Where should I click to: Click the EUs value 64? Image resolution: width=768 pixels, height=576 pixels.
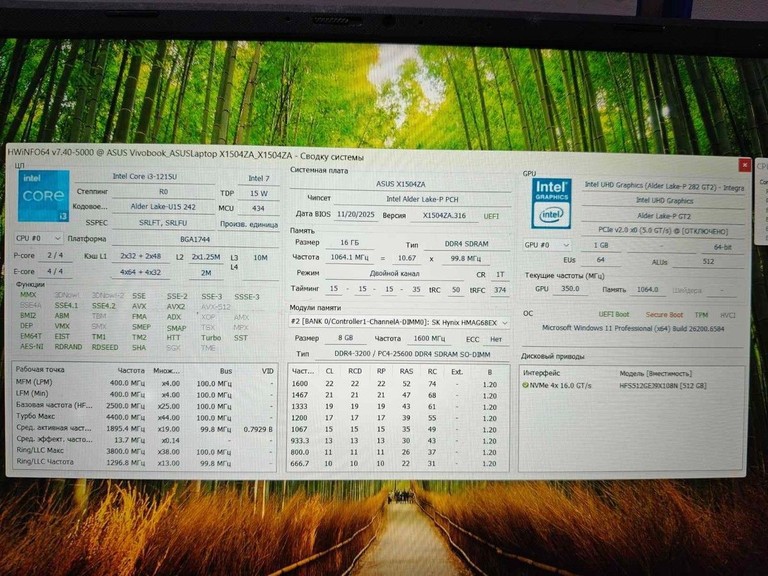tap(600, 260)
